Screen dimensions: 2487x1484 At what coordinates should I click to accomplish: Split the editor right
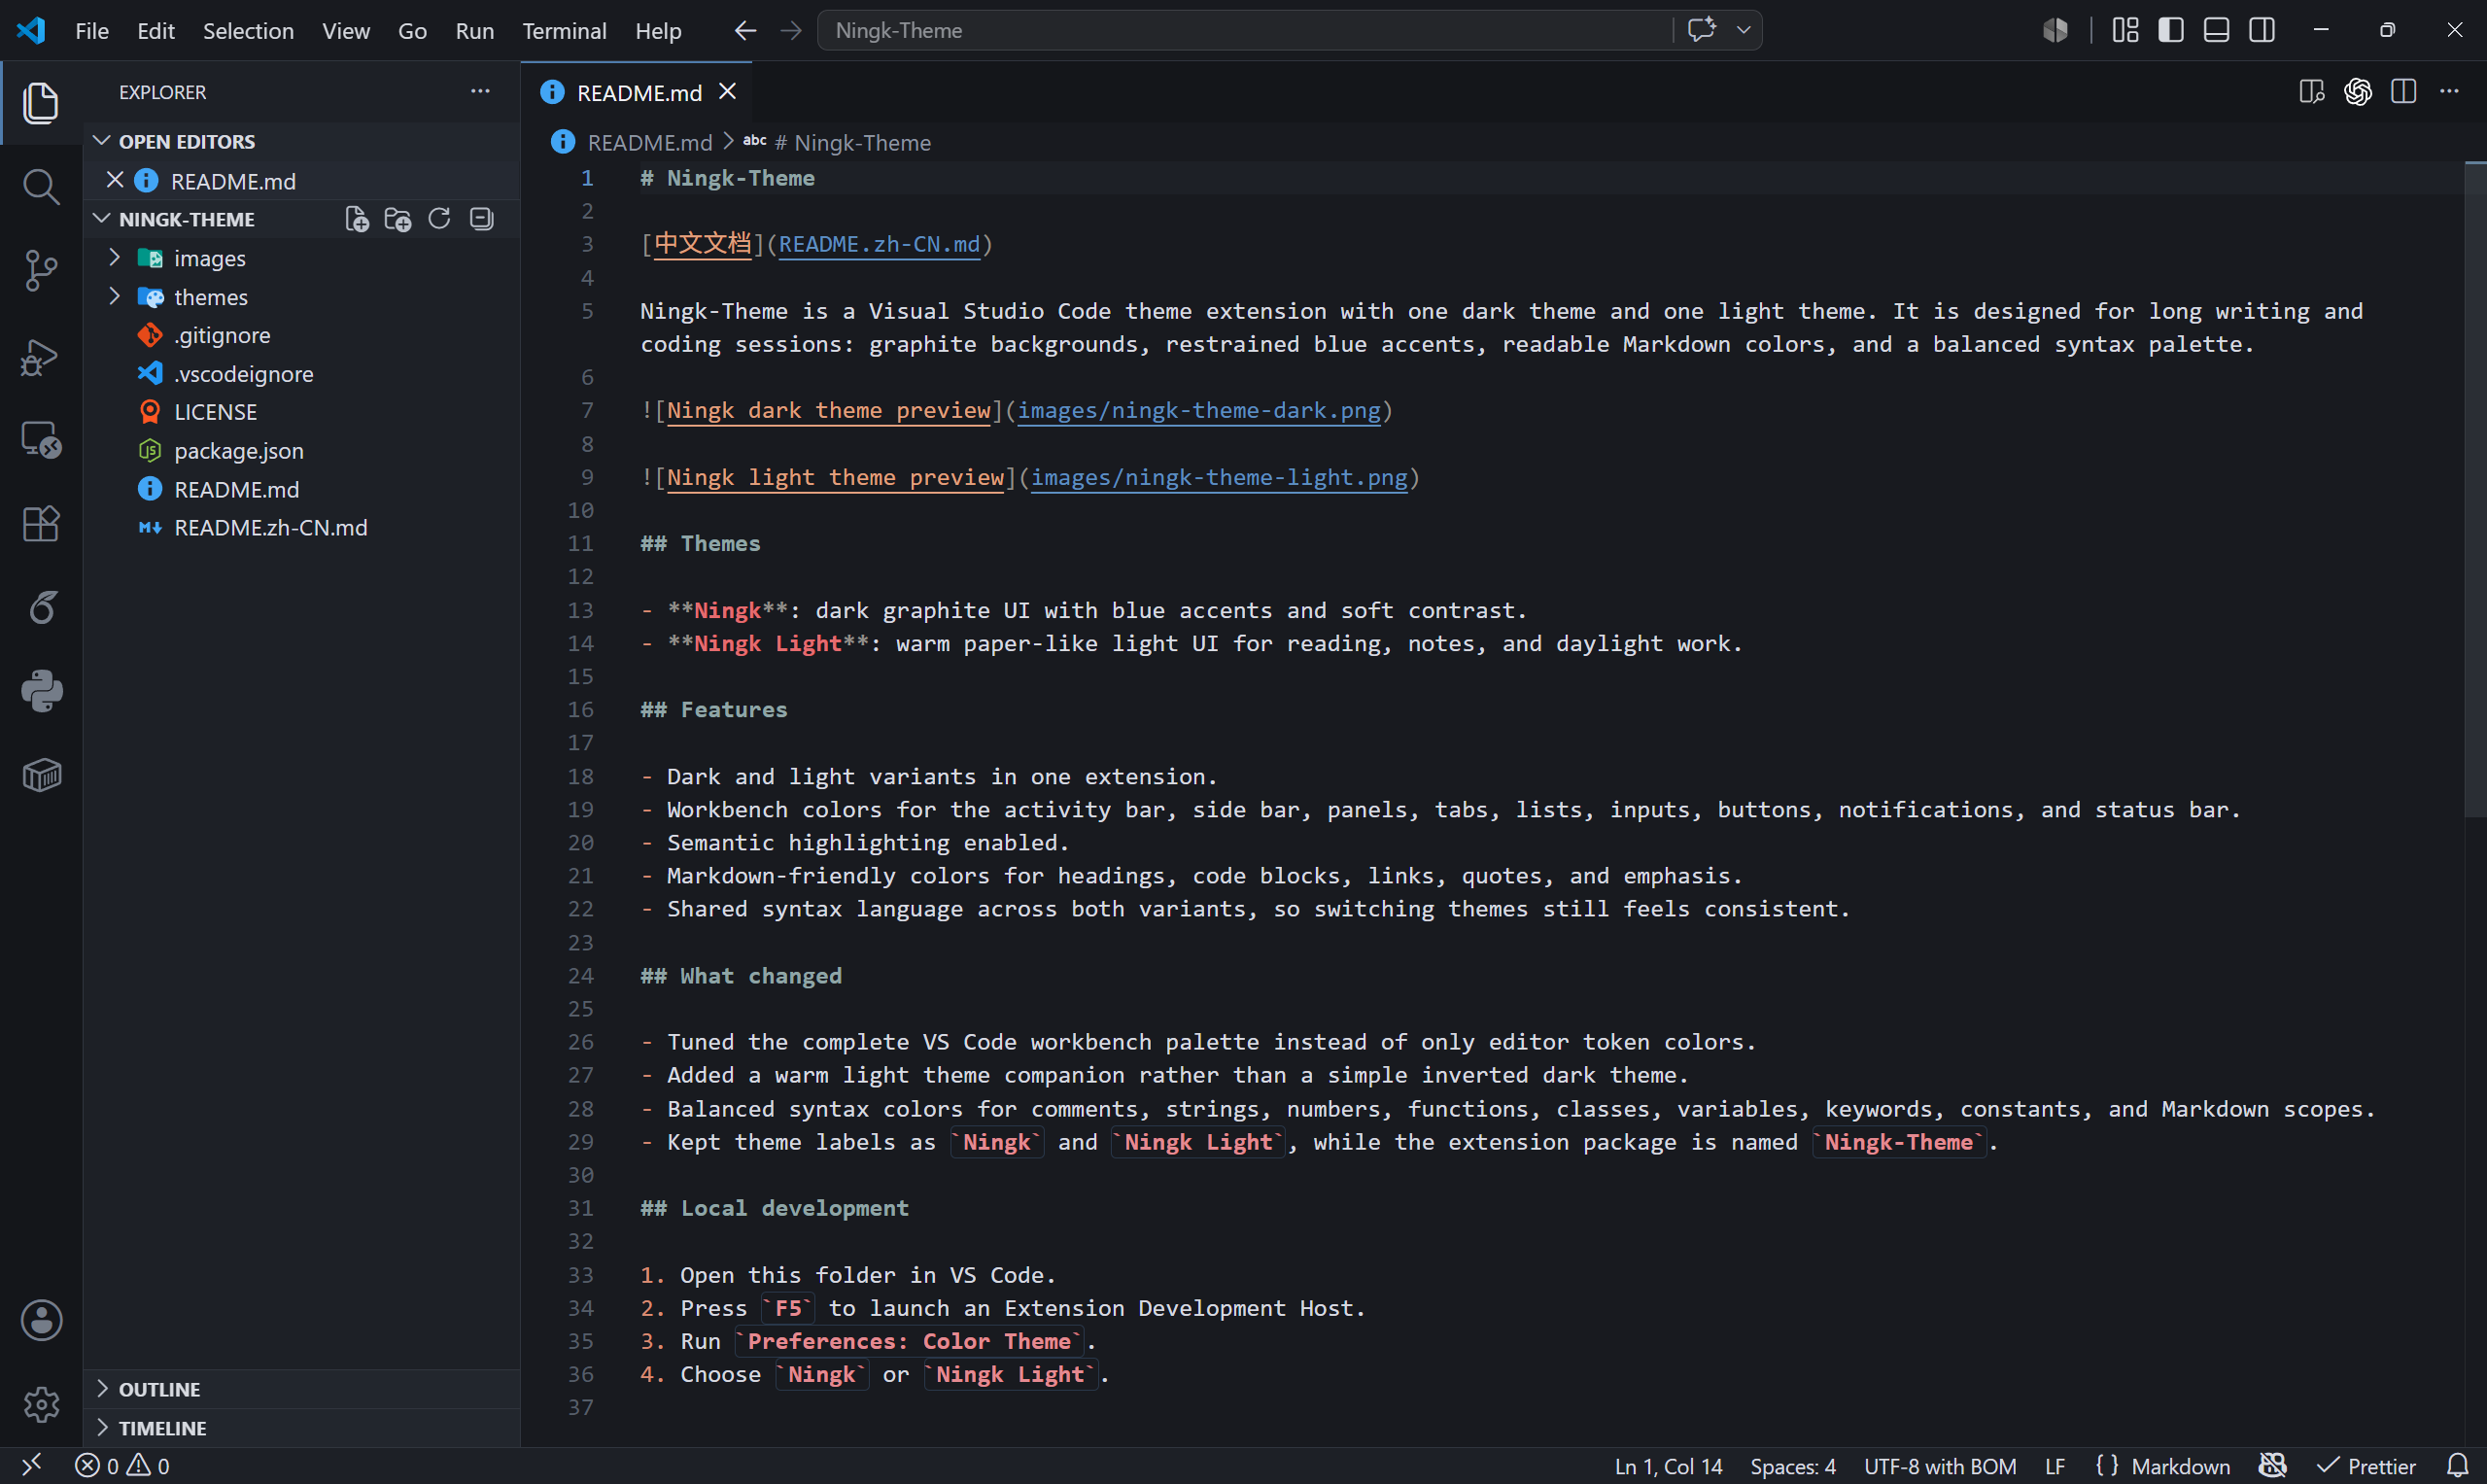click(x=2404, y=92)
